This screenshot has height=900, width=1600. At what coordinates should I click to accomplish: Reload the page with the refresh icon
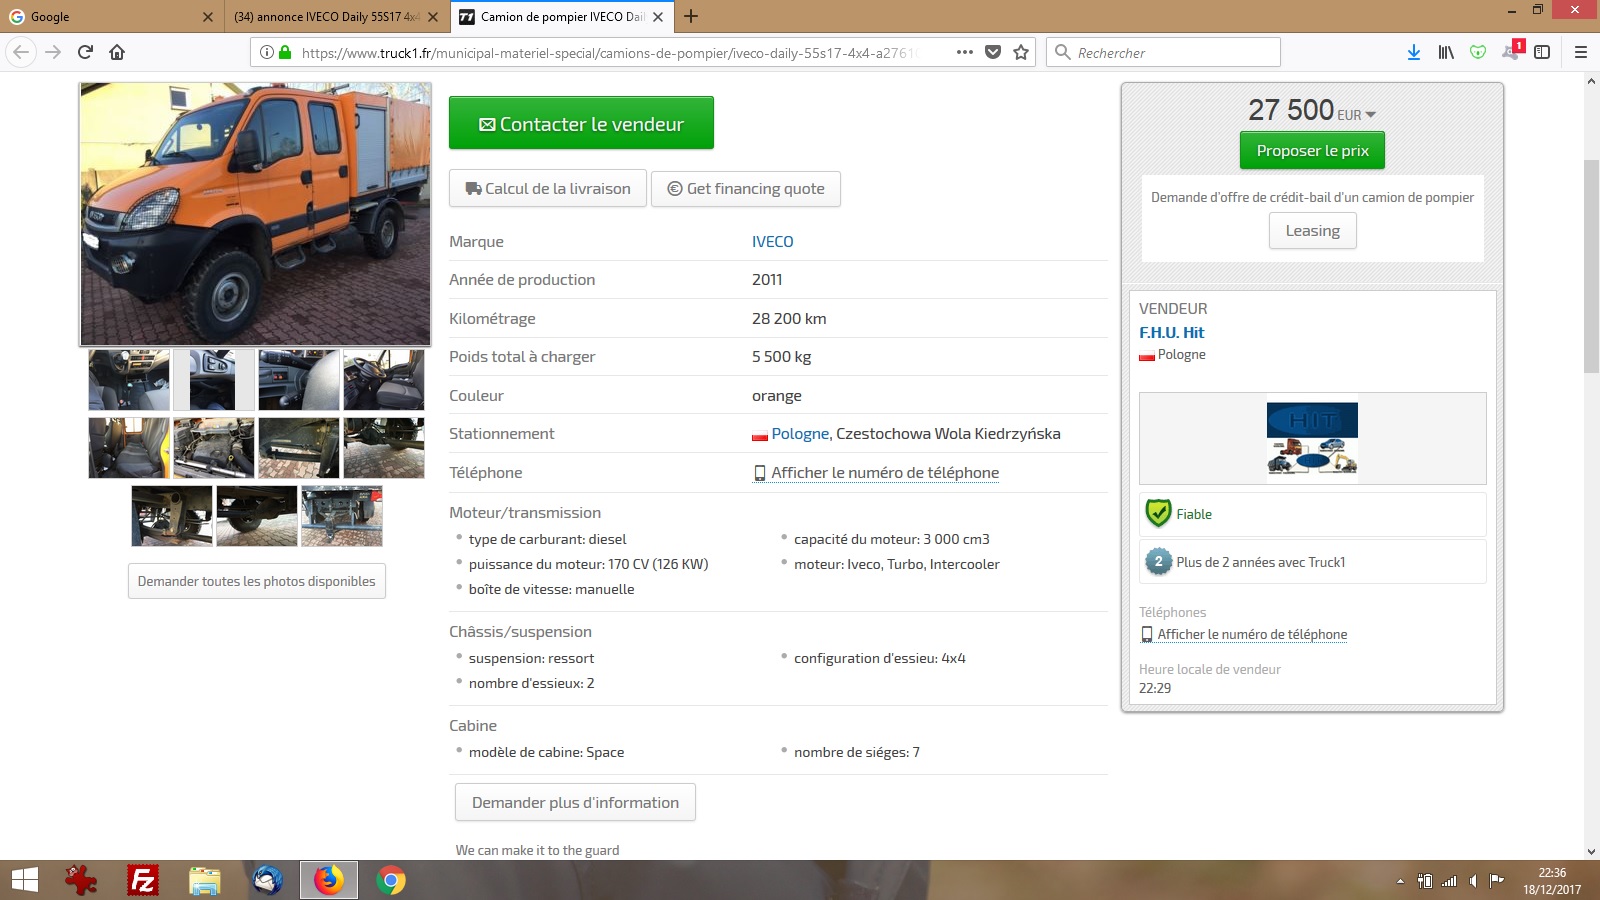coord(85,52)
